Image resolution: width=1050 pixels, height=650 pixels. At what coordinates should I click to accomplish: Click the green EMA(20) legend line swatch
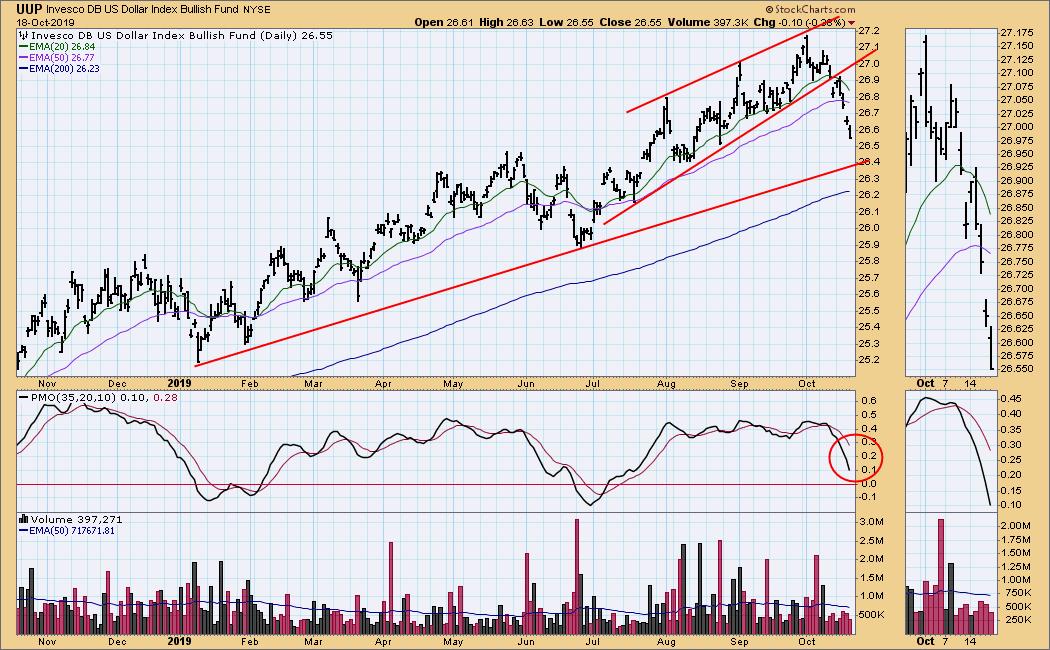tap(23, 47)
